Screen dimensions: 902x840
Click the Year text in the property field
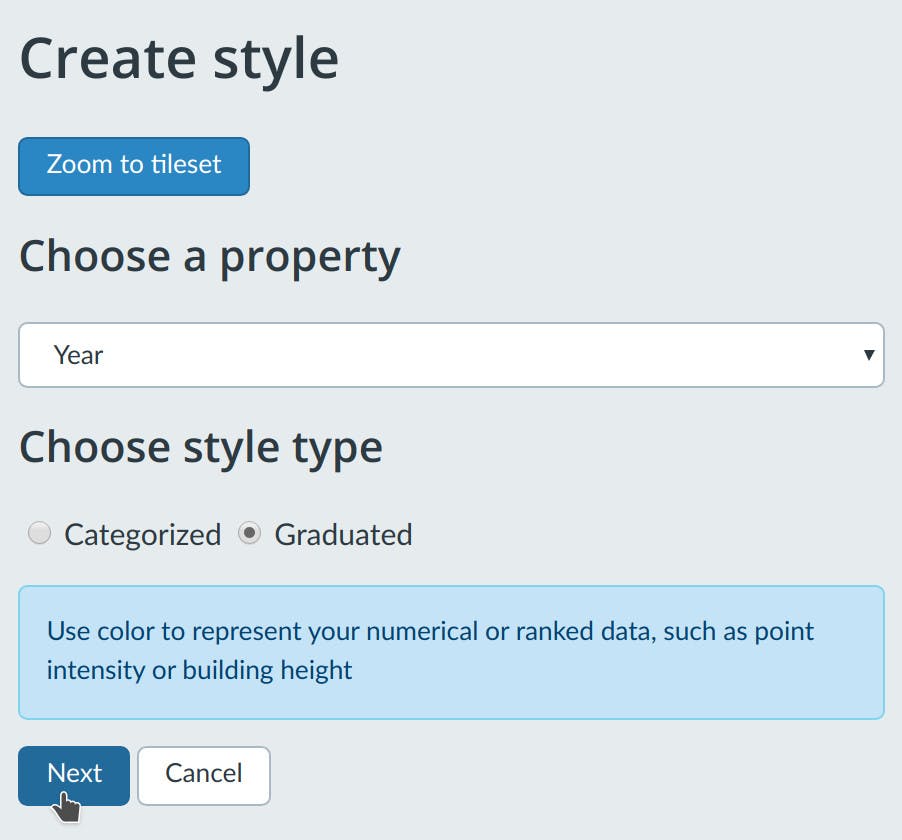point(79,355)
